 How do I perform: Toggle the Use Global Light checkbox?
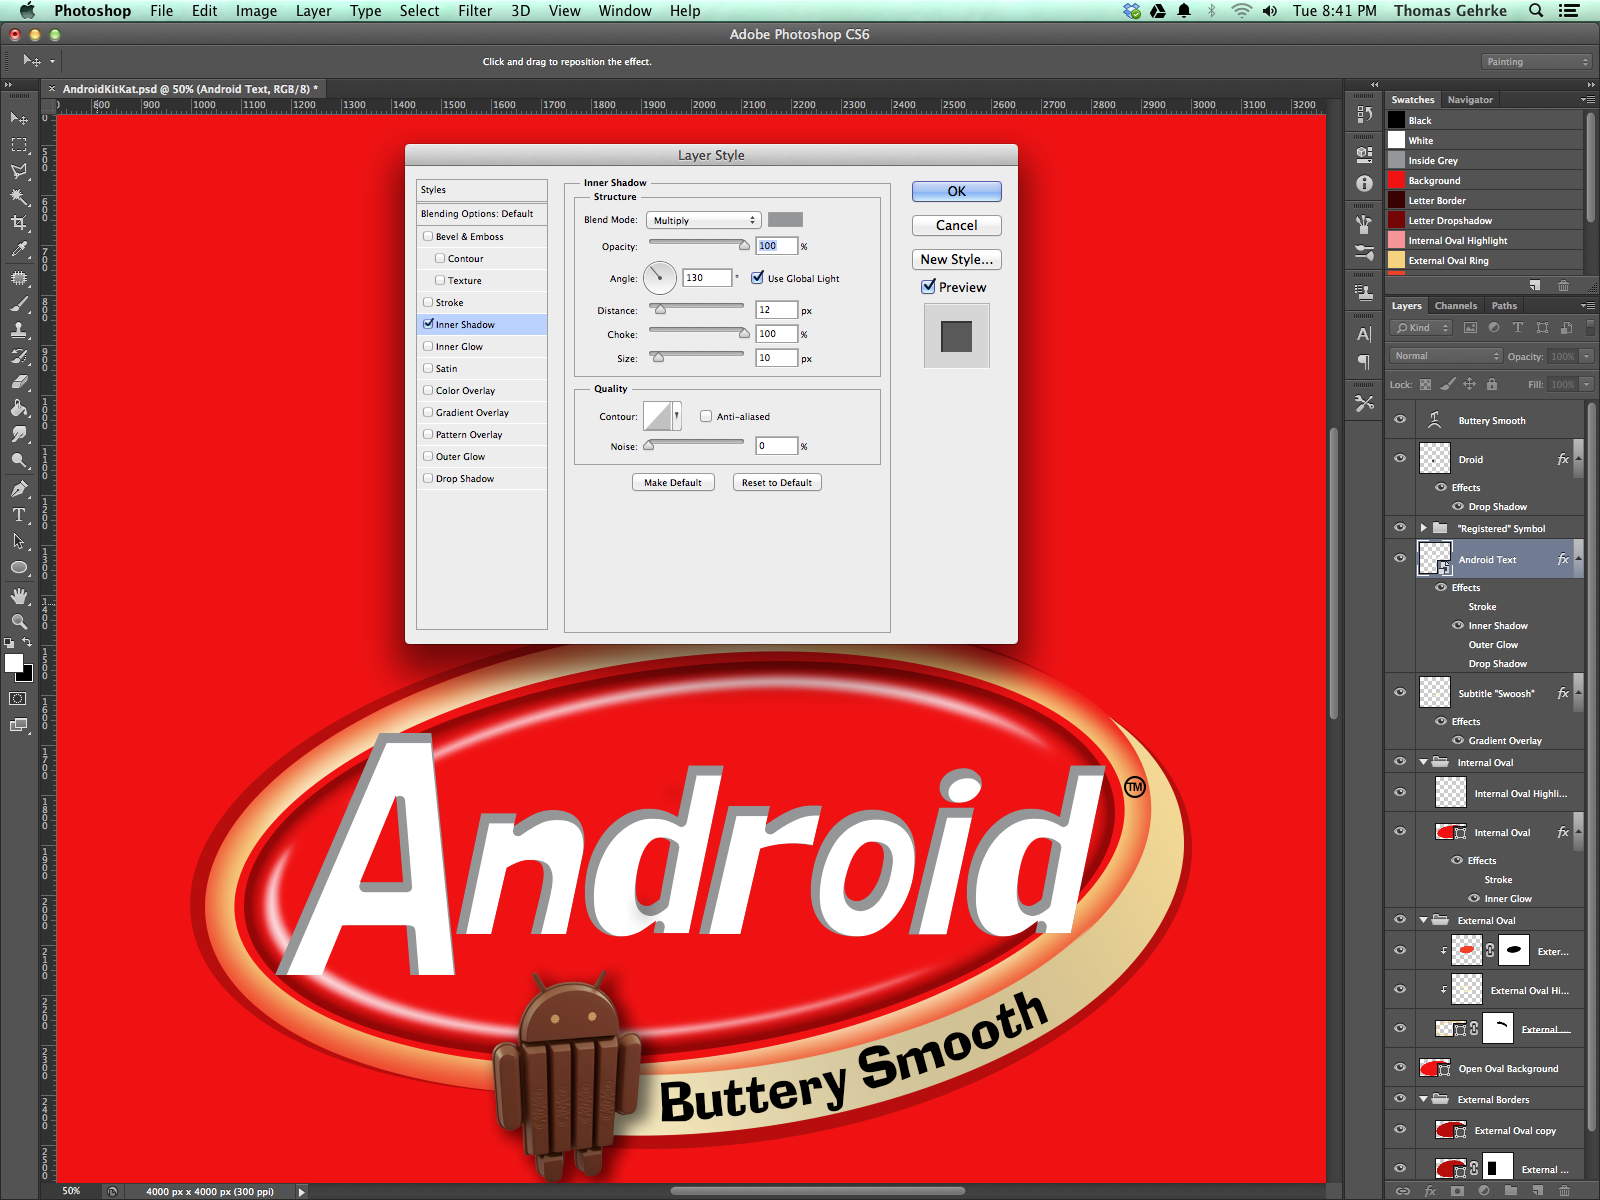click(x=758, y=278)
